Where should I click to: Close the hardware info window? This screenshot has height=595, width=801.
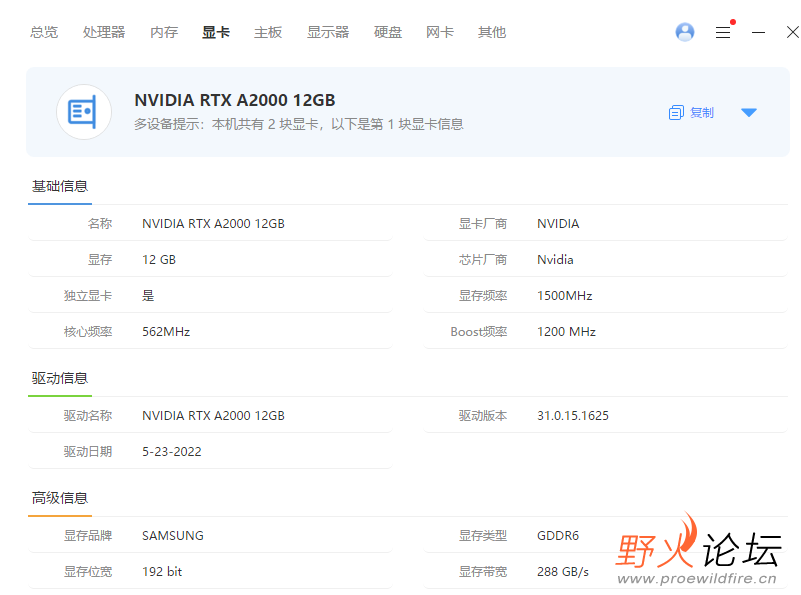[792, 32]
